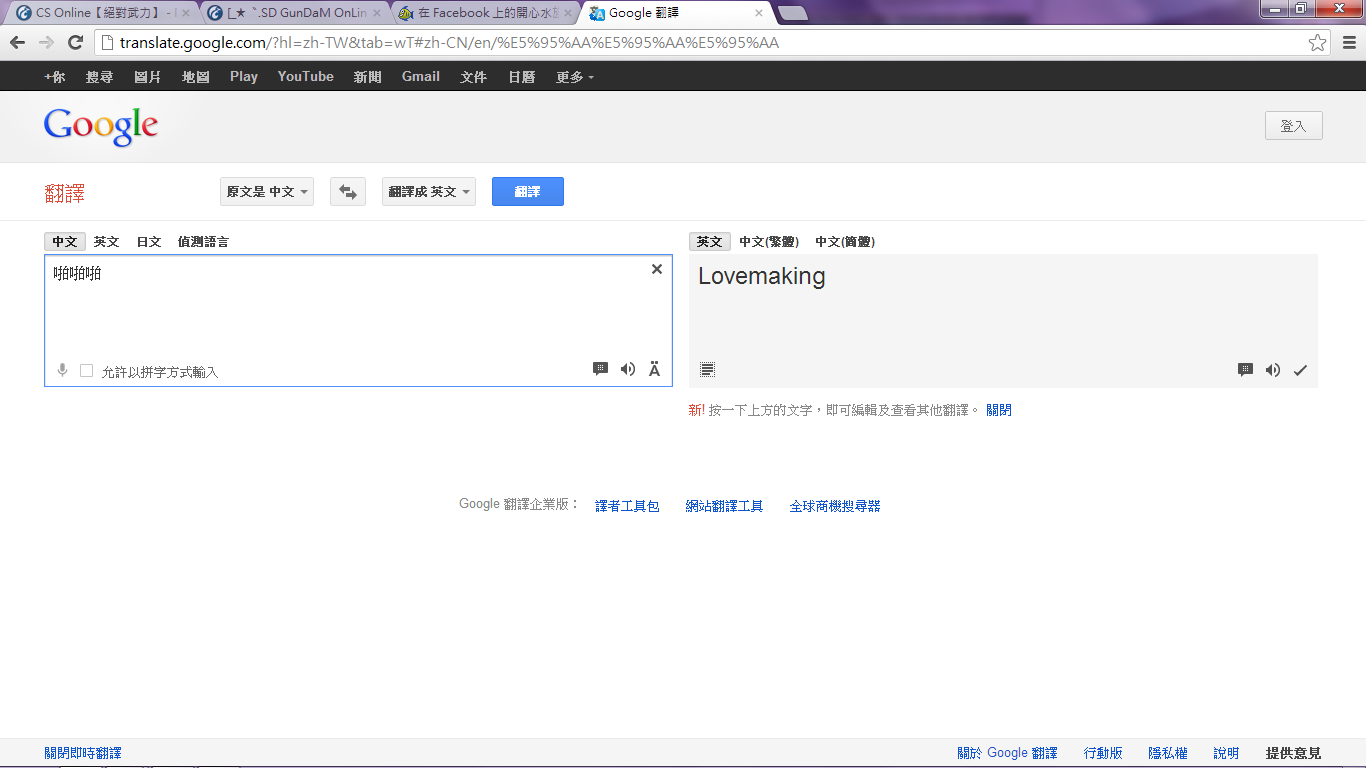This screenshot has height=768, width=1366.
Task: Select 英文 as the source language tab
Action: pos(107,242)
